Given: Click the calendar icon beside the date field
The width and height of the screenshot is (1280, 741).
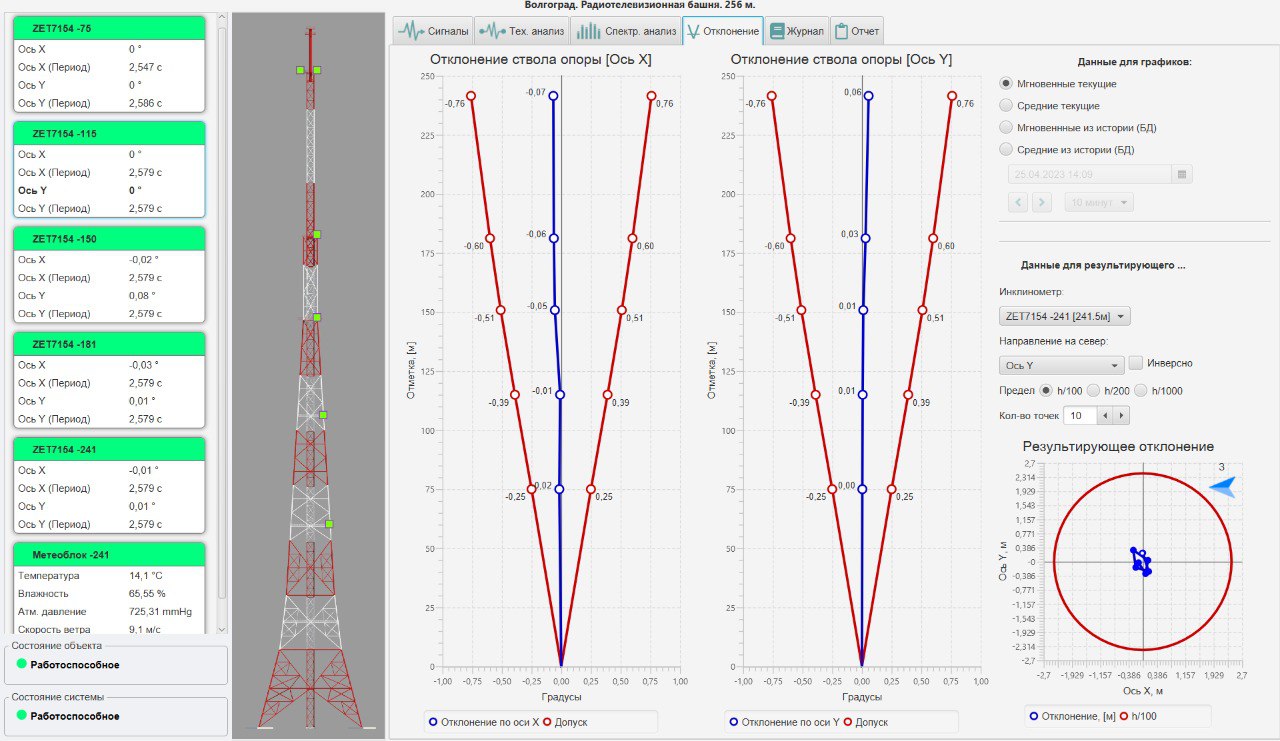Looking at the screenshot, I should (x=1182, y=174).
